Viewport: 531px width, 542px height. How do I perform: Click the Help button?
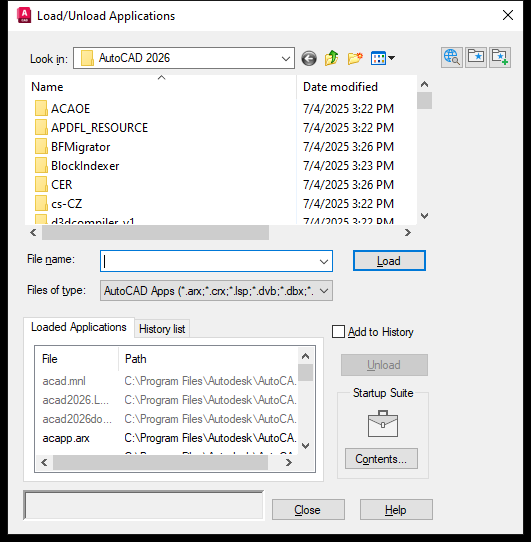coord(396,510)
